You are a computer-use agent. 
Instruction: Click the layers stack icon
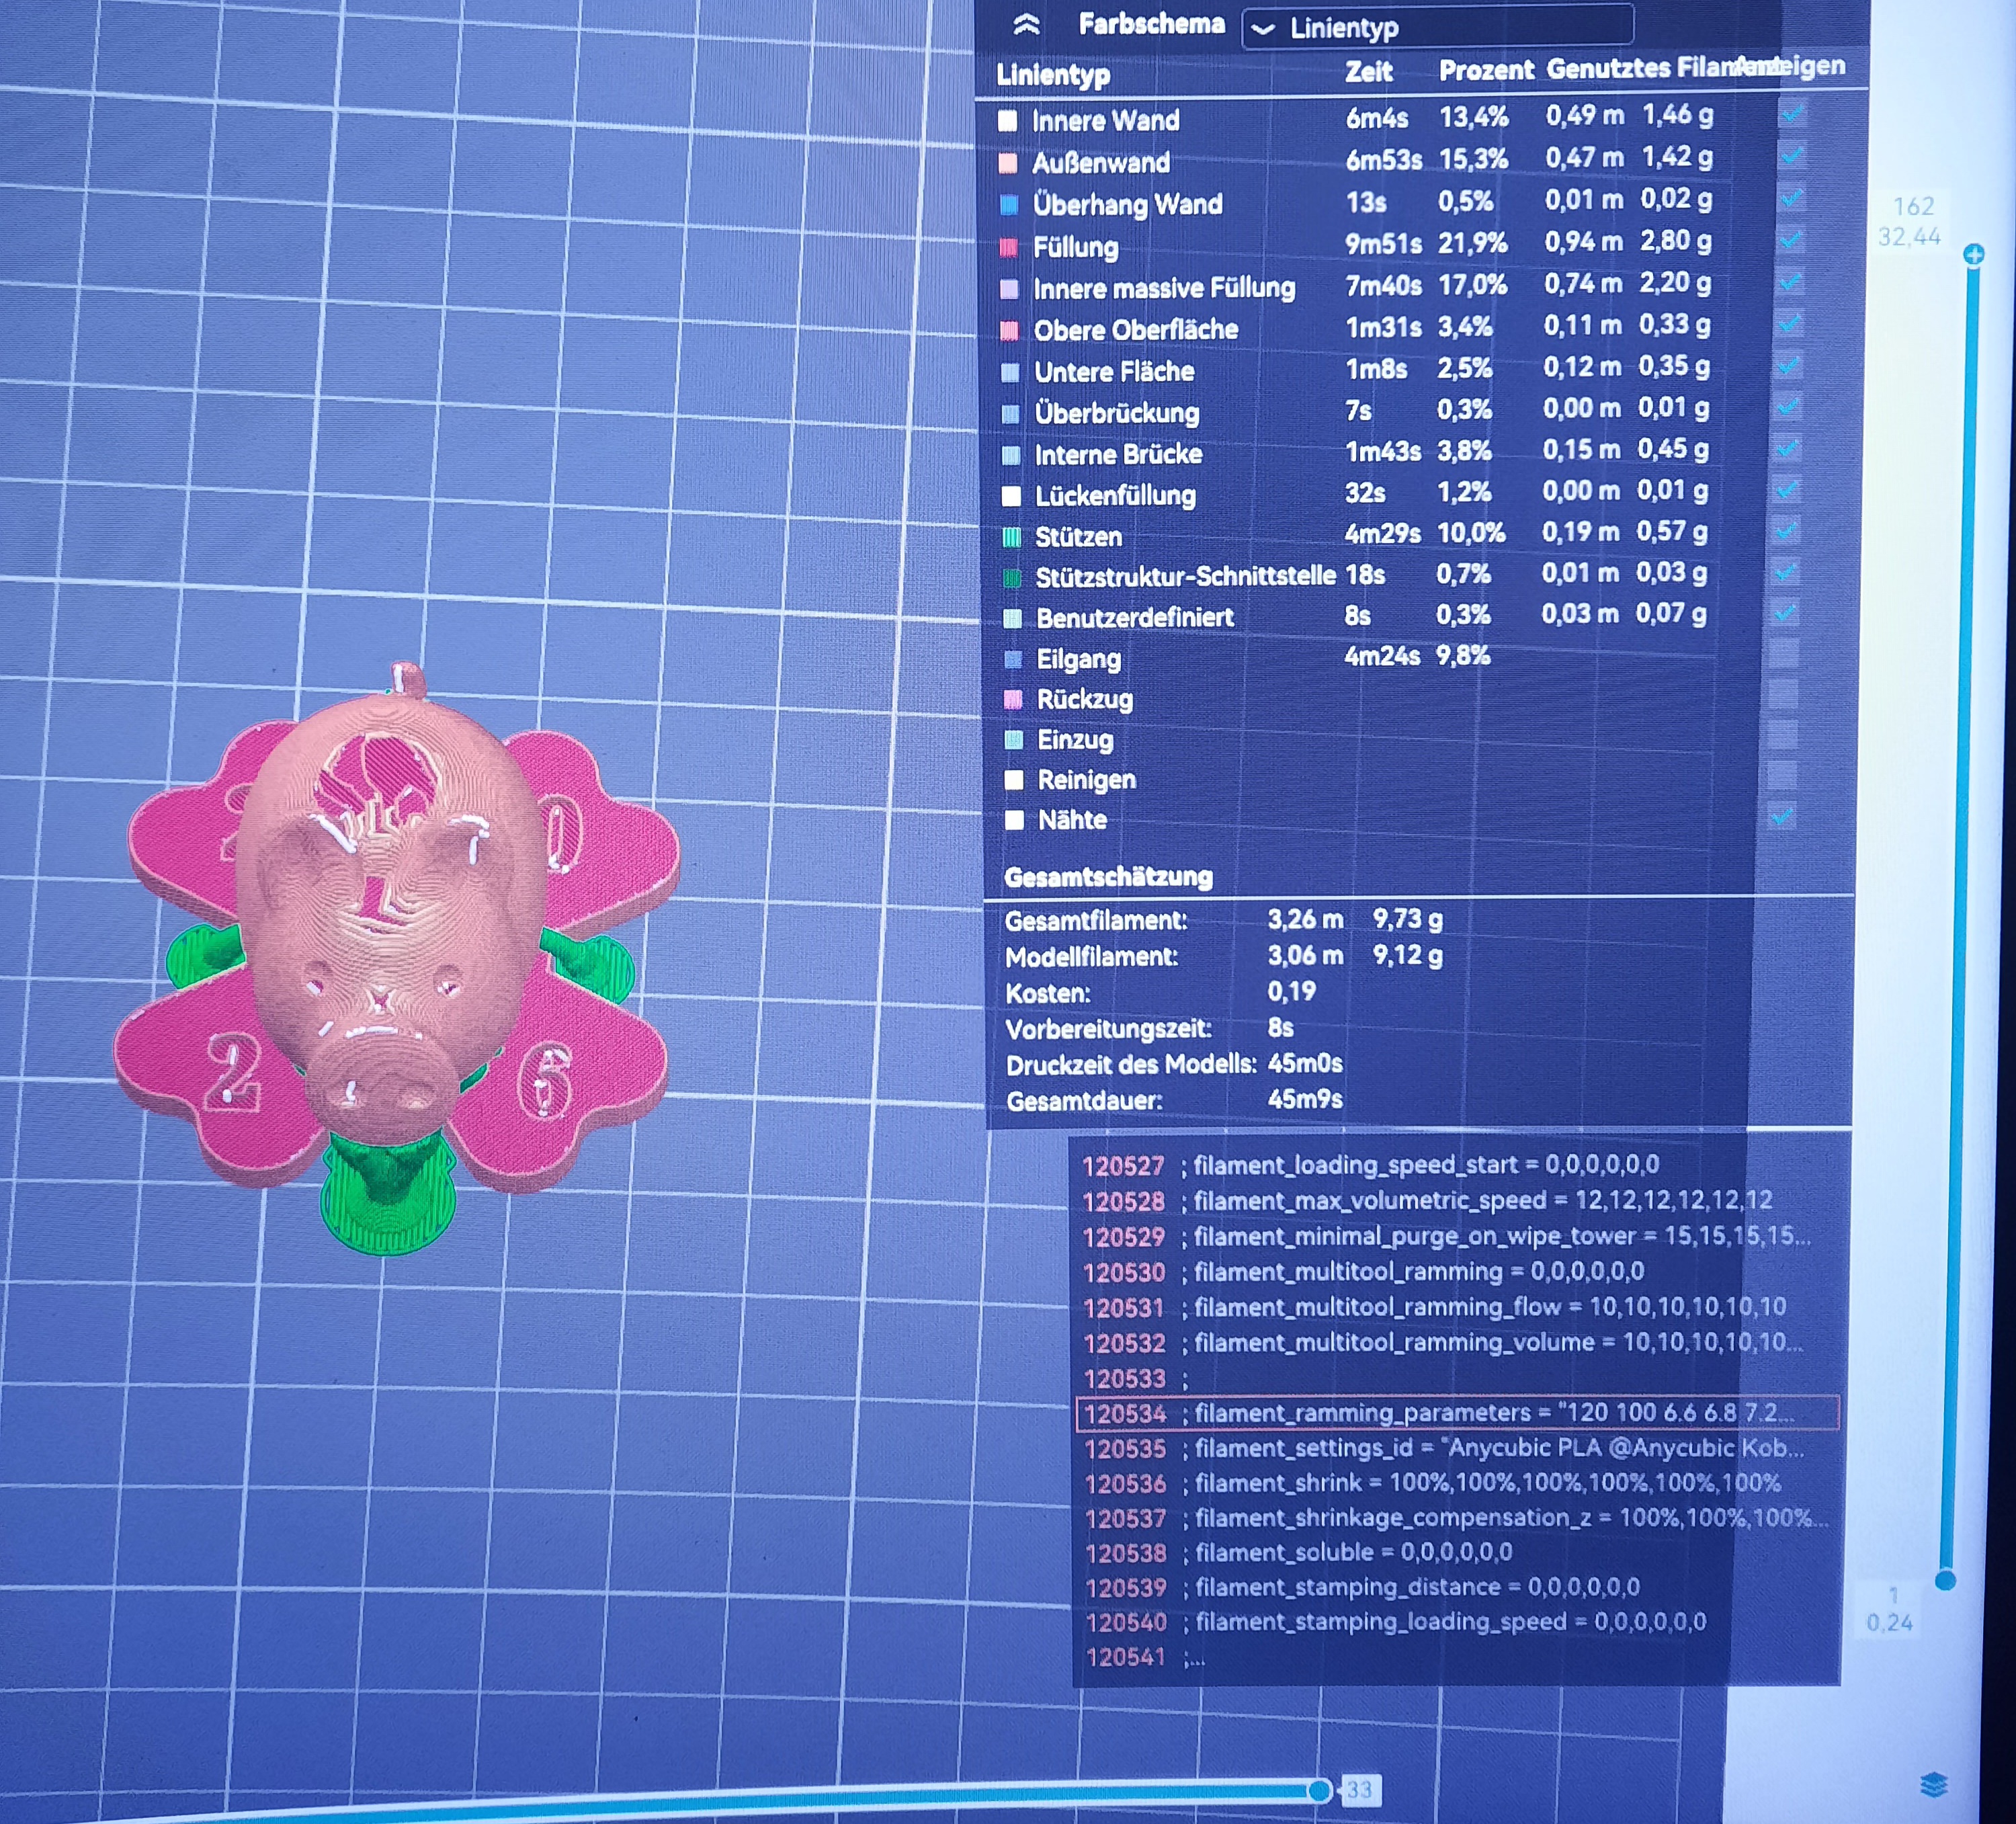(1934, 1784)
